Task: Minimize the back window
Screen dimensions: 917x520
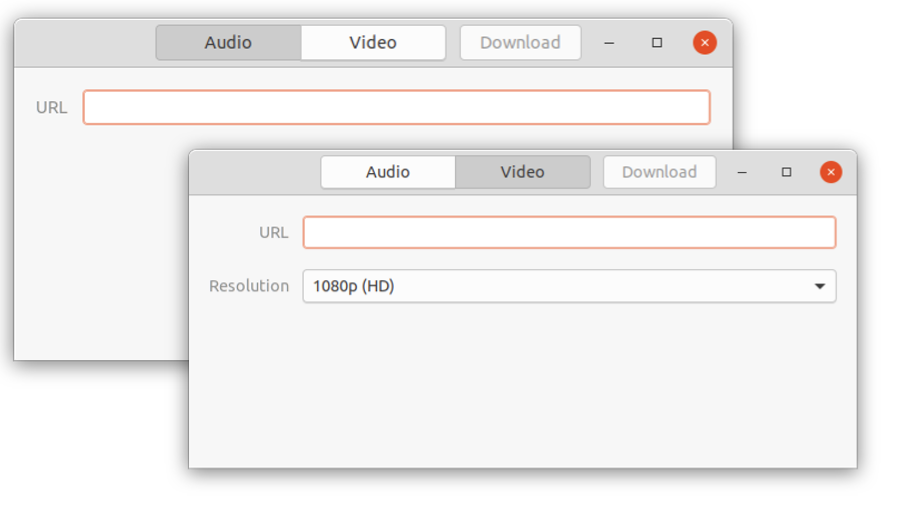Action: tap(609, 43)
